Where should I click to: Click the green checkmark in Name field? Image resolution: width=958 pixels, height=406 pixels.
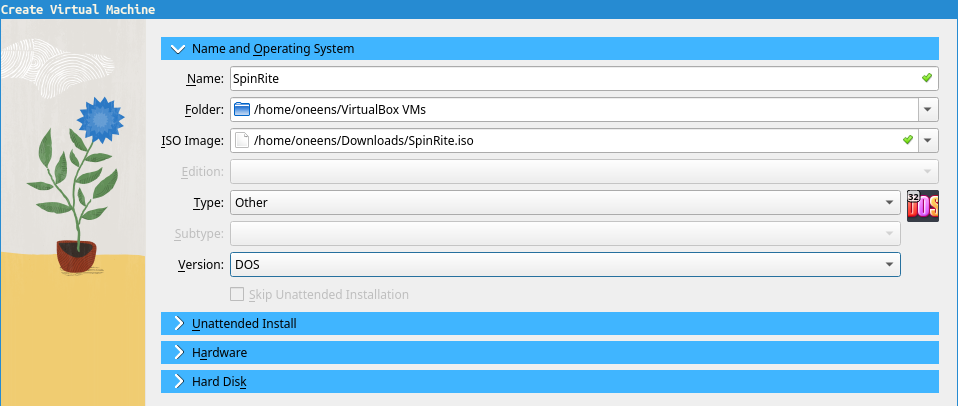(926, 78)
